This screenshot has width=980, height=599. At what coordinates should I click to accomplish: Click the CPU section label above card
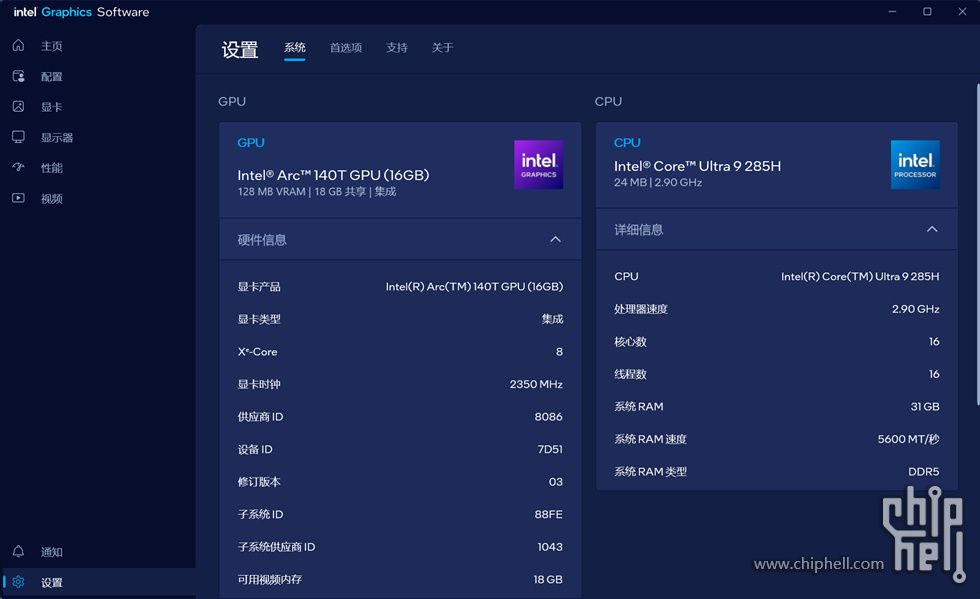coord(608,101)
